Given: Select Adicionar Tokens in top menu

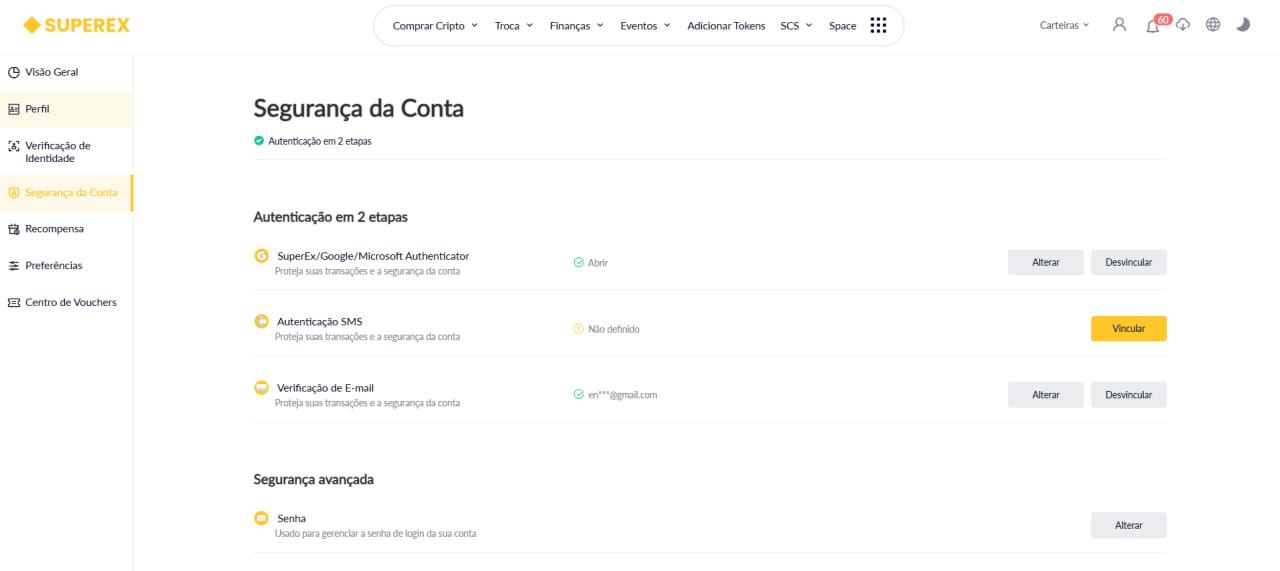Looking at the screenshot, I should pos(726,26).
